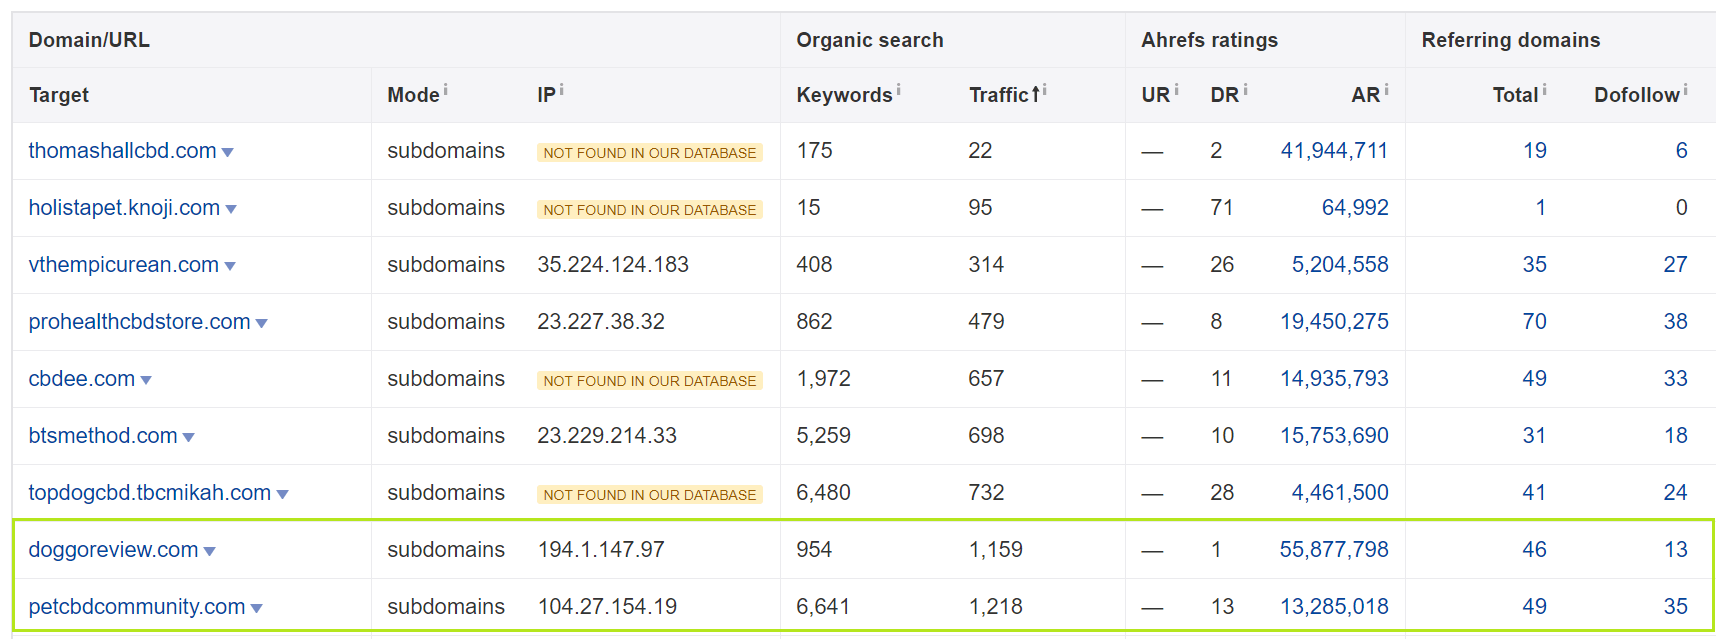Show info tooltip for IP column

562,90
